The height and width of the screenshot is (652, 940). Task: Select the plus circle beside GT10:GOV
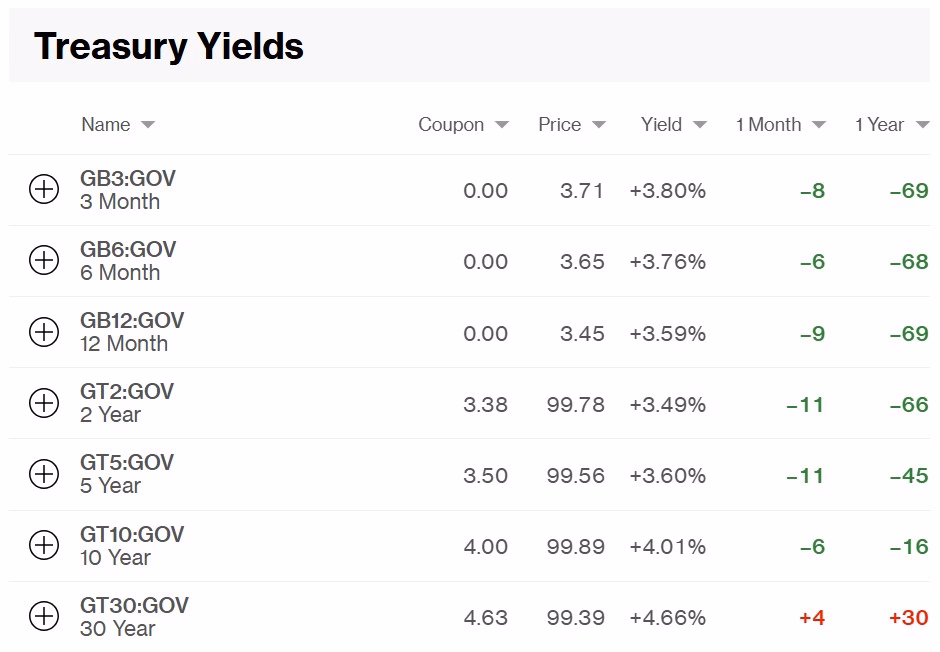[x=44, y=545]
